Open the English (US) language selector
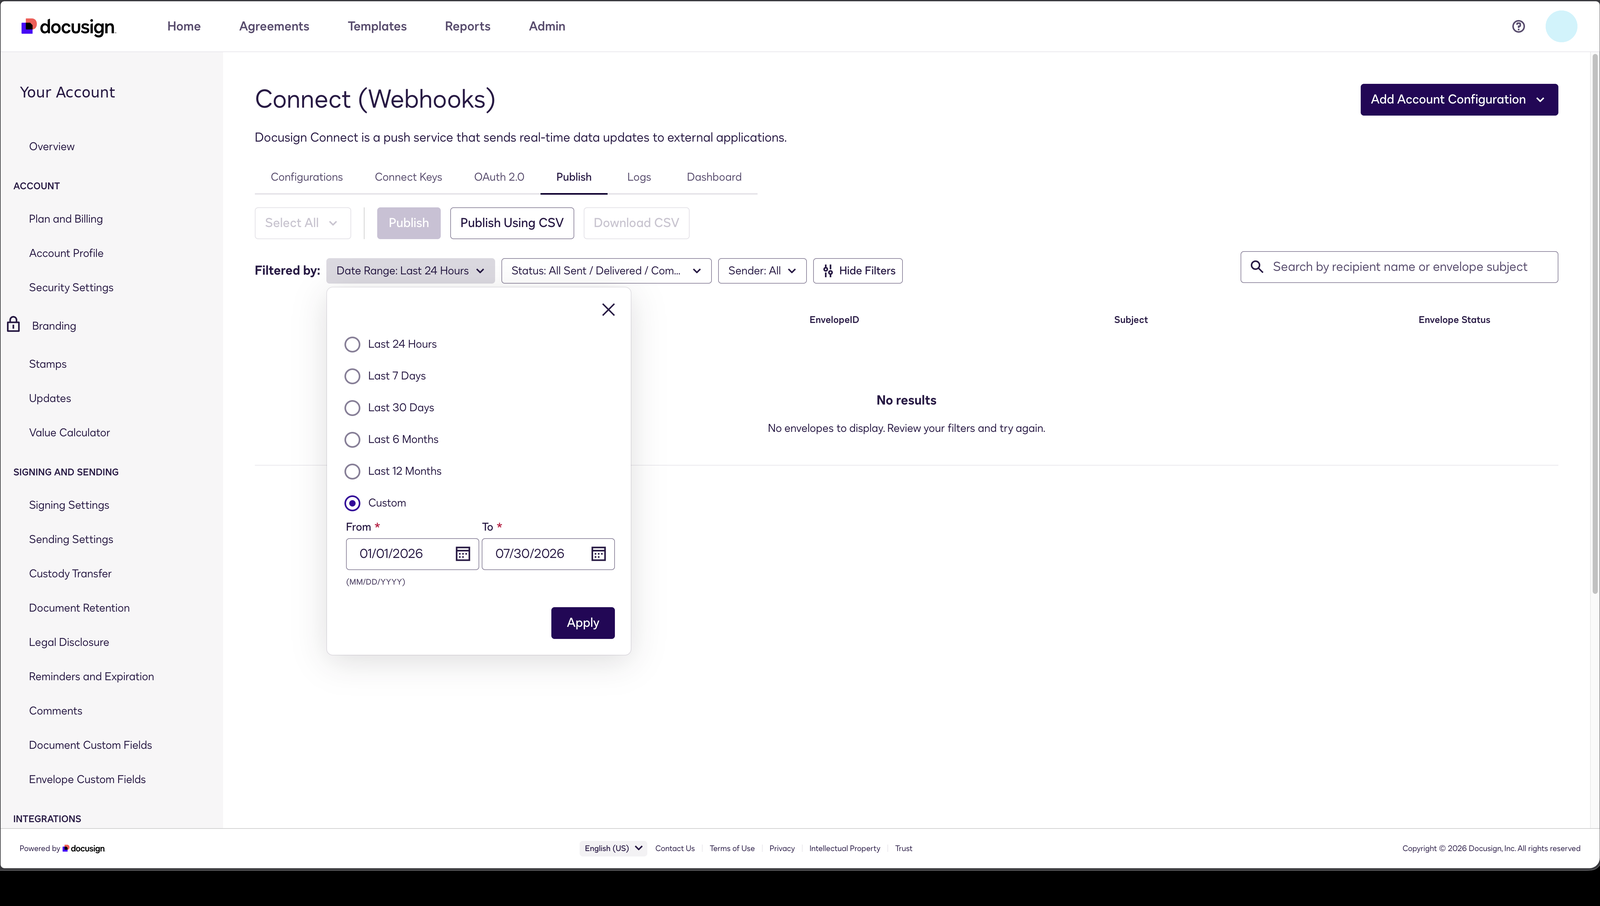Screen dimensions: 1600x906 [x=613, y=848]
